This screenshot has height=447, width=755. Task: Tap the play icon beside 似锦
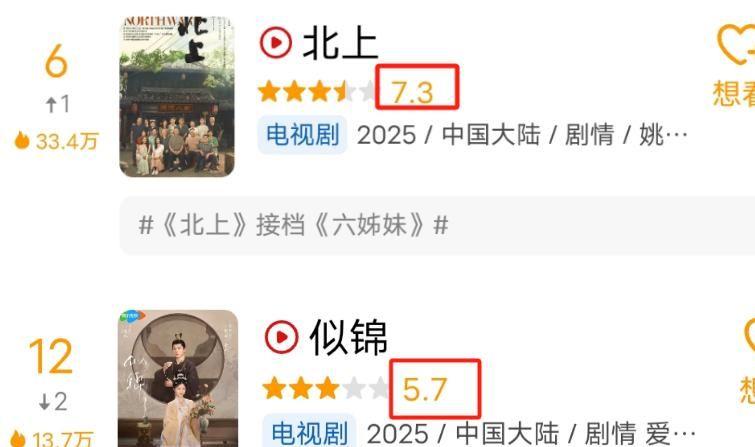pos(282,337)
